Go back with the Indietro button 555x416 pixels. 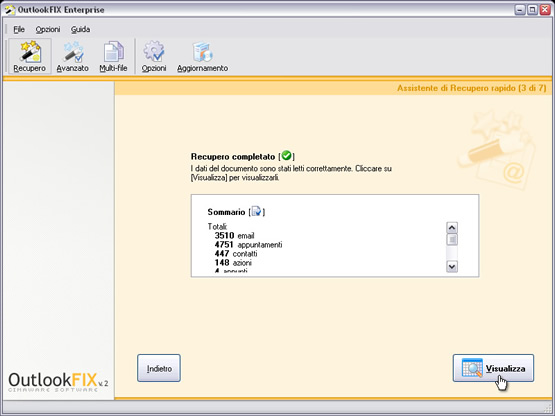coord(159,368)
